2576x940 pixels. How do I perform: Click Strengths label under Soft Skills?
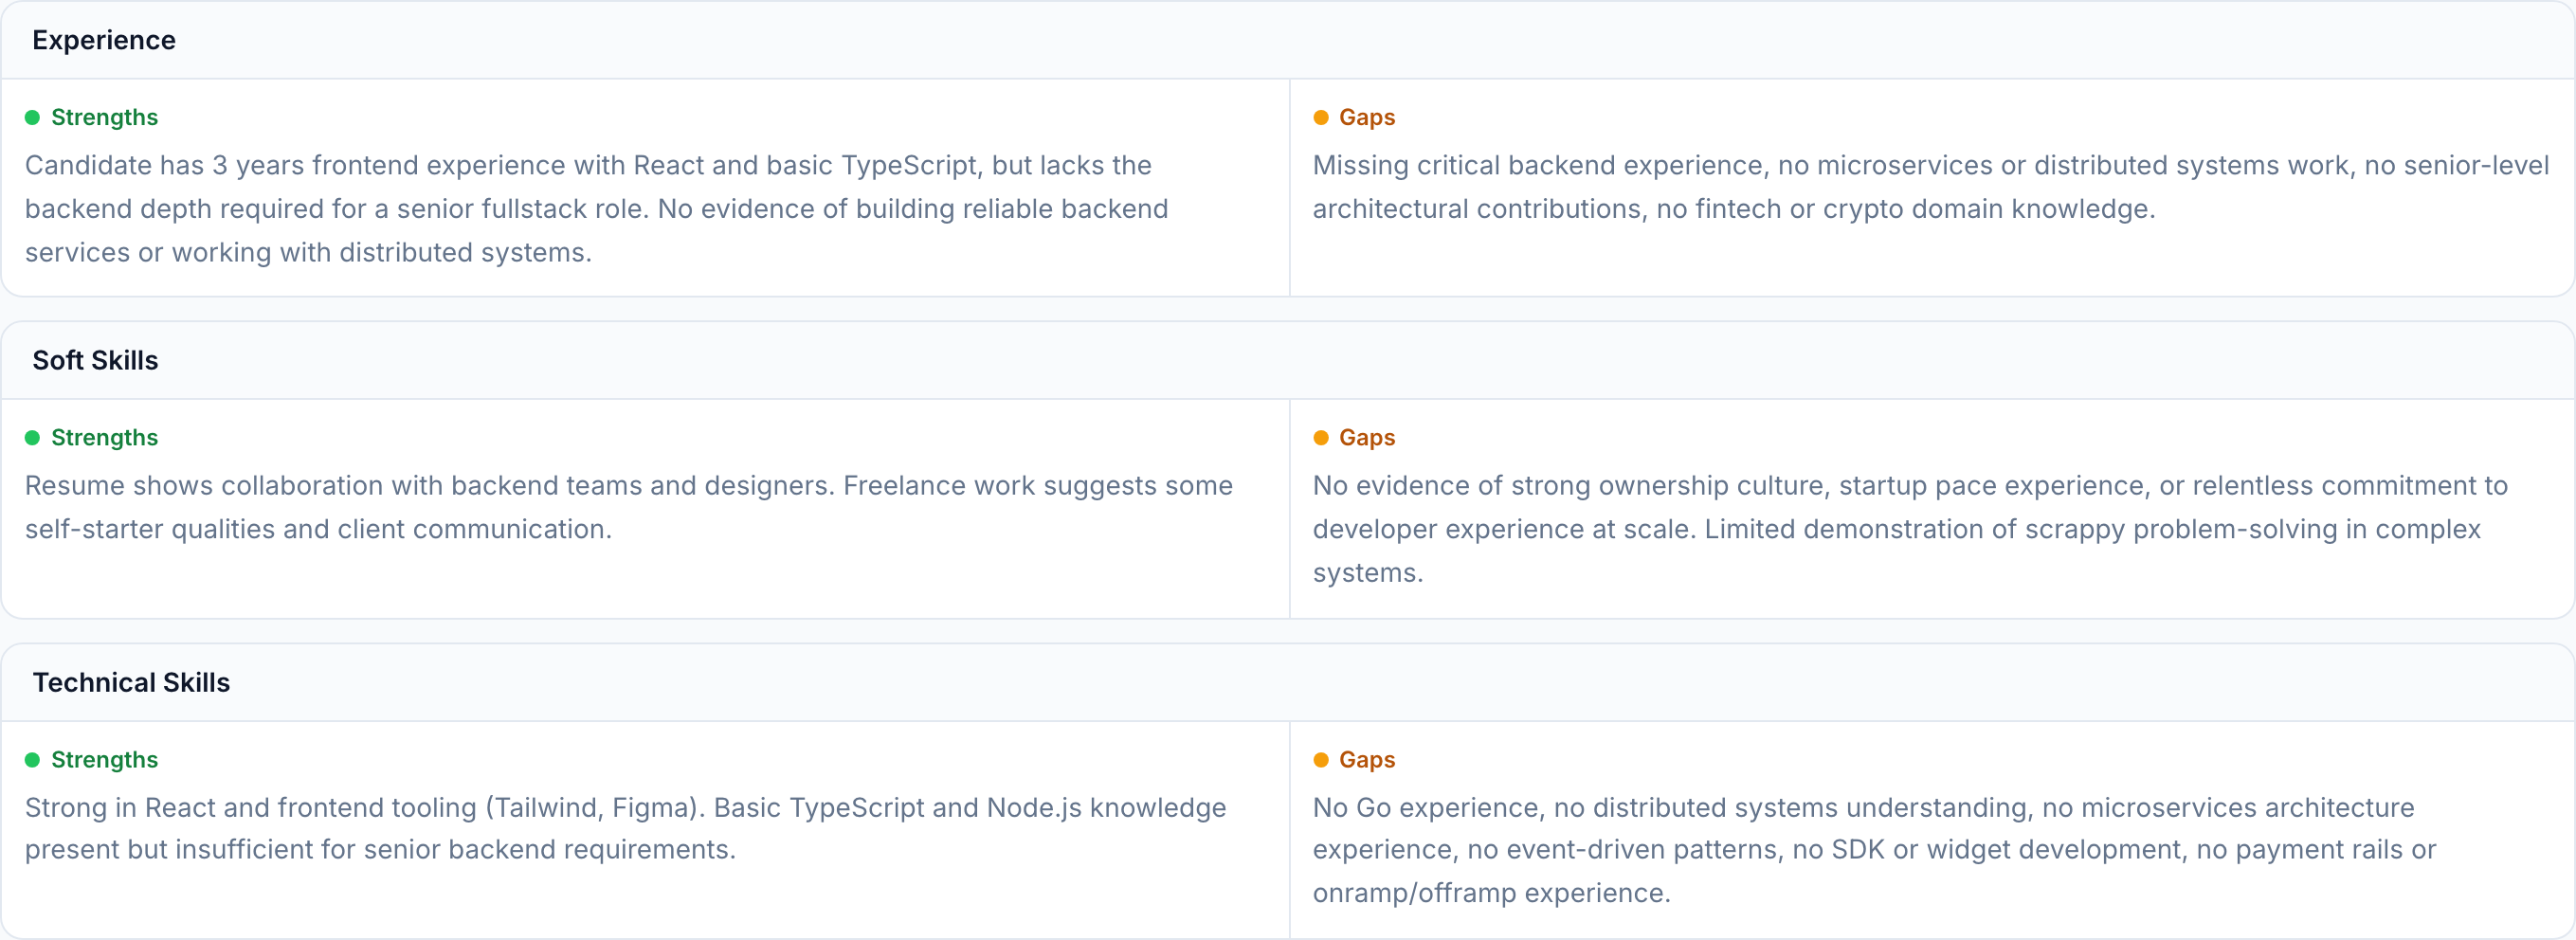coord(104,438)
